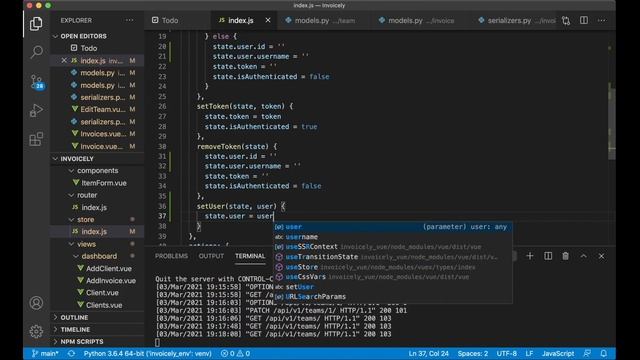Change encoding via UTF-8

pos(507,353)
